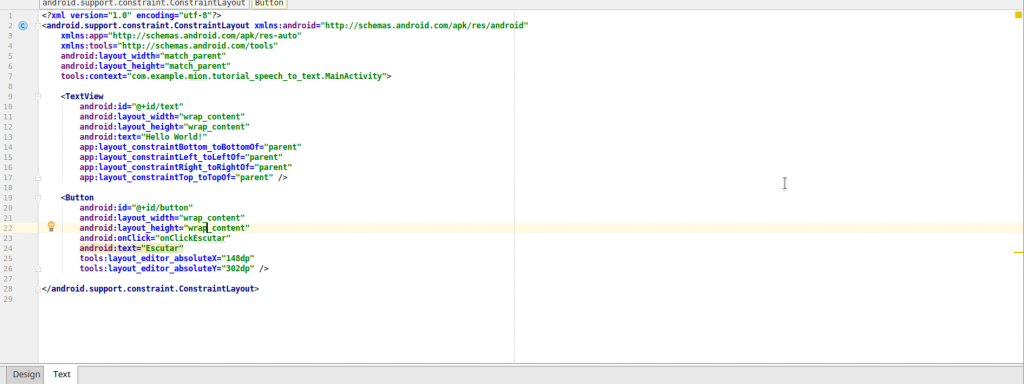The width and height of the screenshot is (1024, 384).
Task: Collapse the ConstraintLayout root tag fold
Action: point(39,25)
